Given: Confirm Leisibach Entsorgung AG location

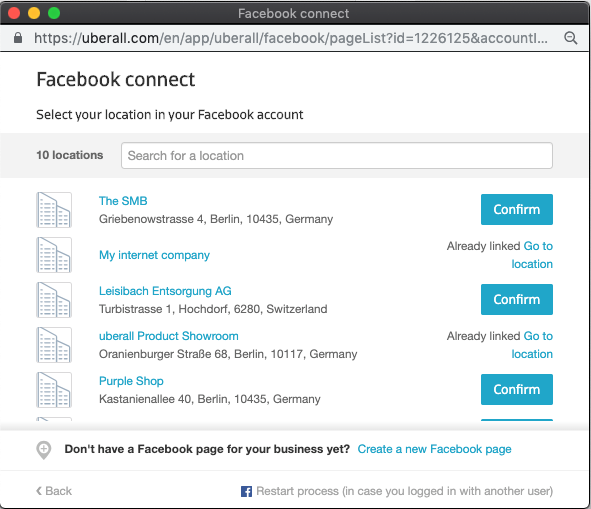Looking at the screenshot, I should [x=517, y=299].
